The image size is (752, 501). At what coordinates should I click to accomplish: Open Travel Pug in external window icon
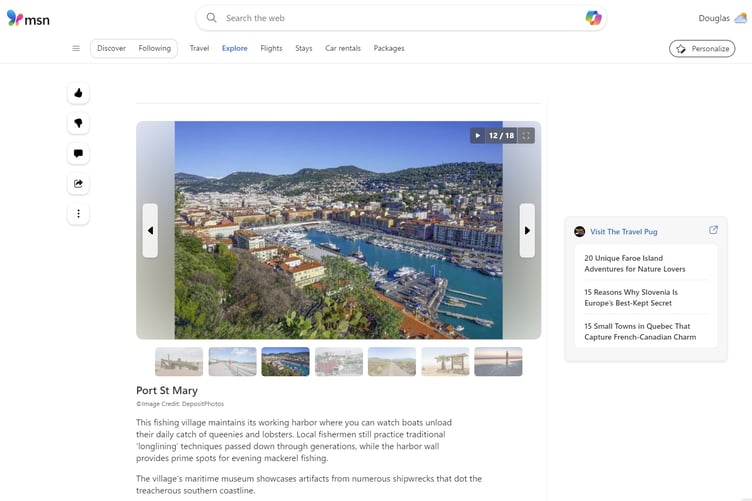click(713, 230)
